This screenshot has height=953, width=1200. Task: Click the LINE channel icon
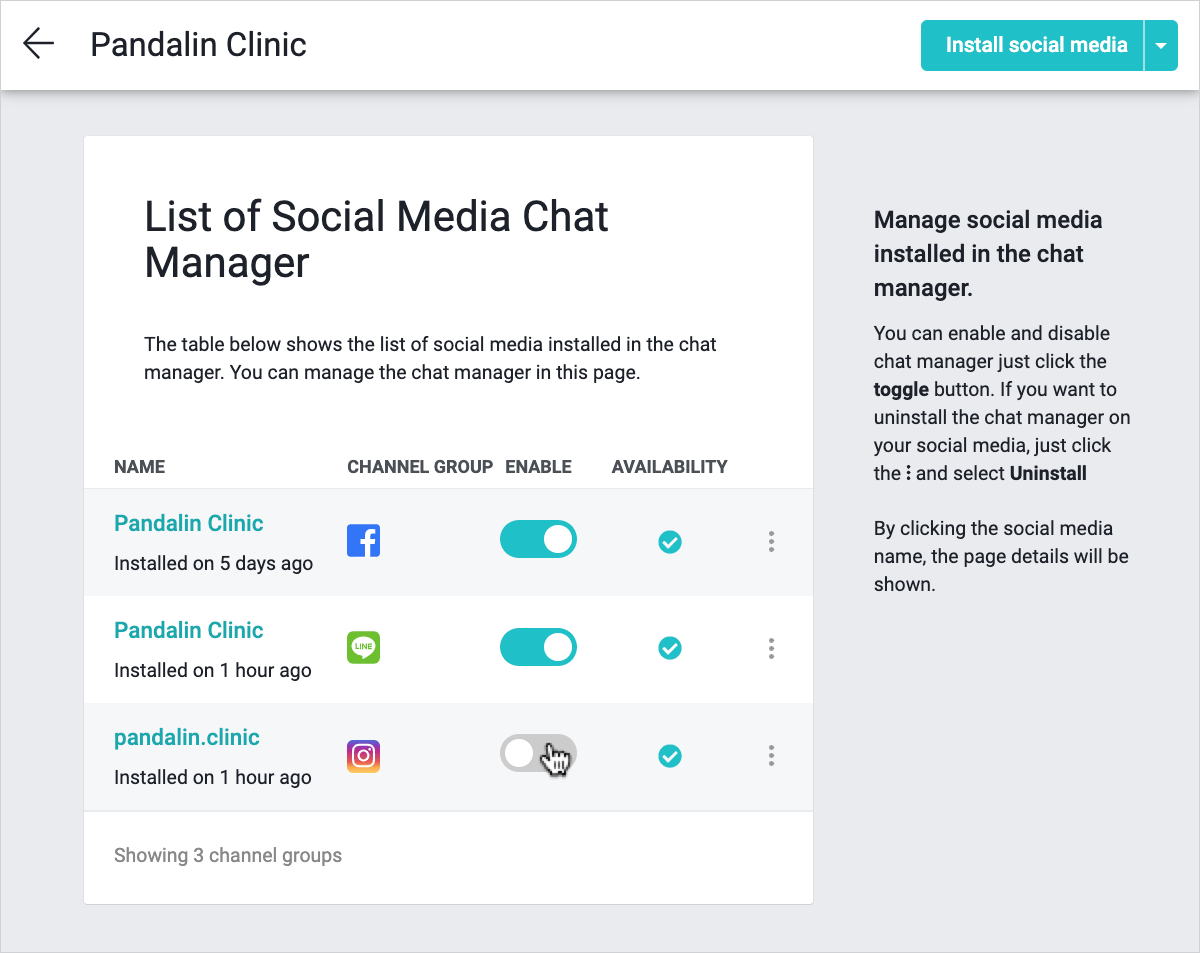click(363, 648)
